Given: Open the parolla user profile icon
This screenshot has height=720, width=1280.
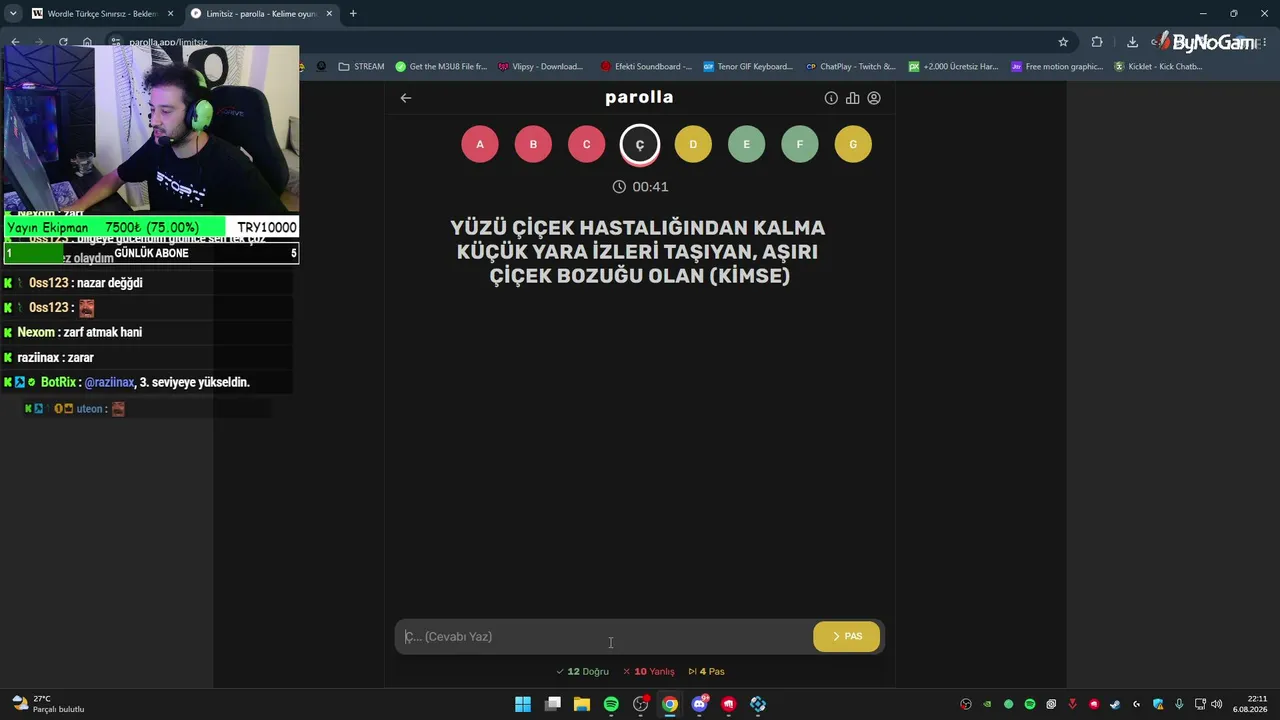Looking at the screenshot, I should click(x=874, y=98).
